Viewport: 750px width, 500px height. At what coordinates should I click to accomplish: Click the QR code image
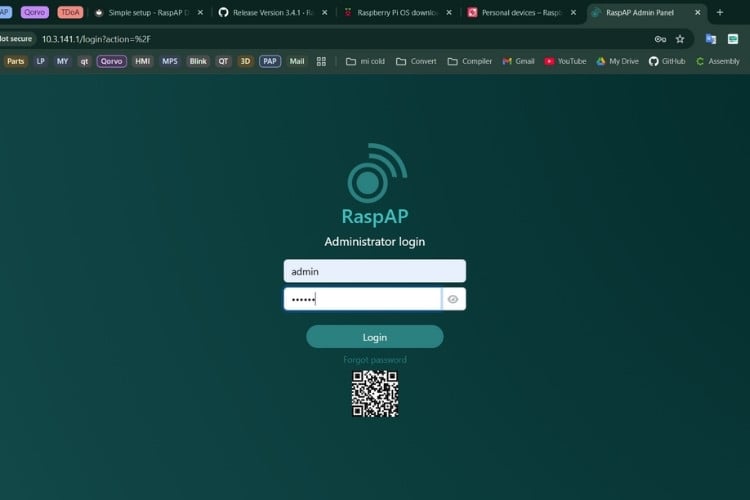(x=375, y=394)
